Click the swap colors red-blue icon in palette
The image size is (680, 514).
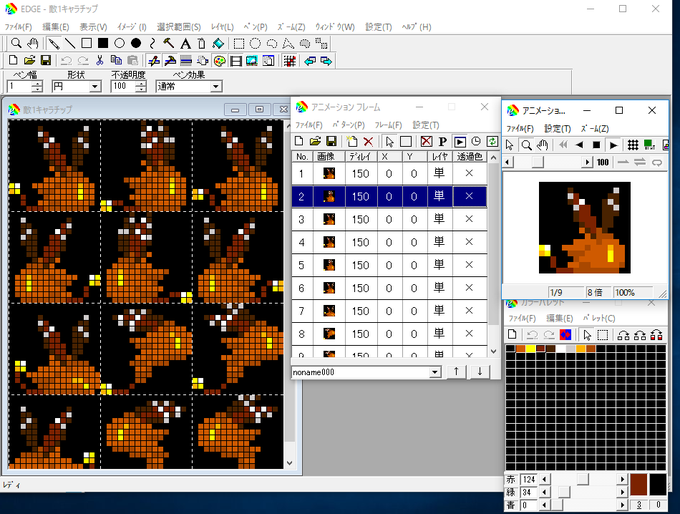pos(566,335)
